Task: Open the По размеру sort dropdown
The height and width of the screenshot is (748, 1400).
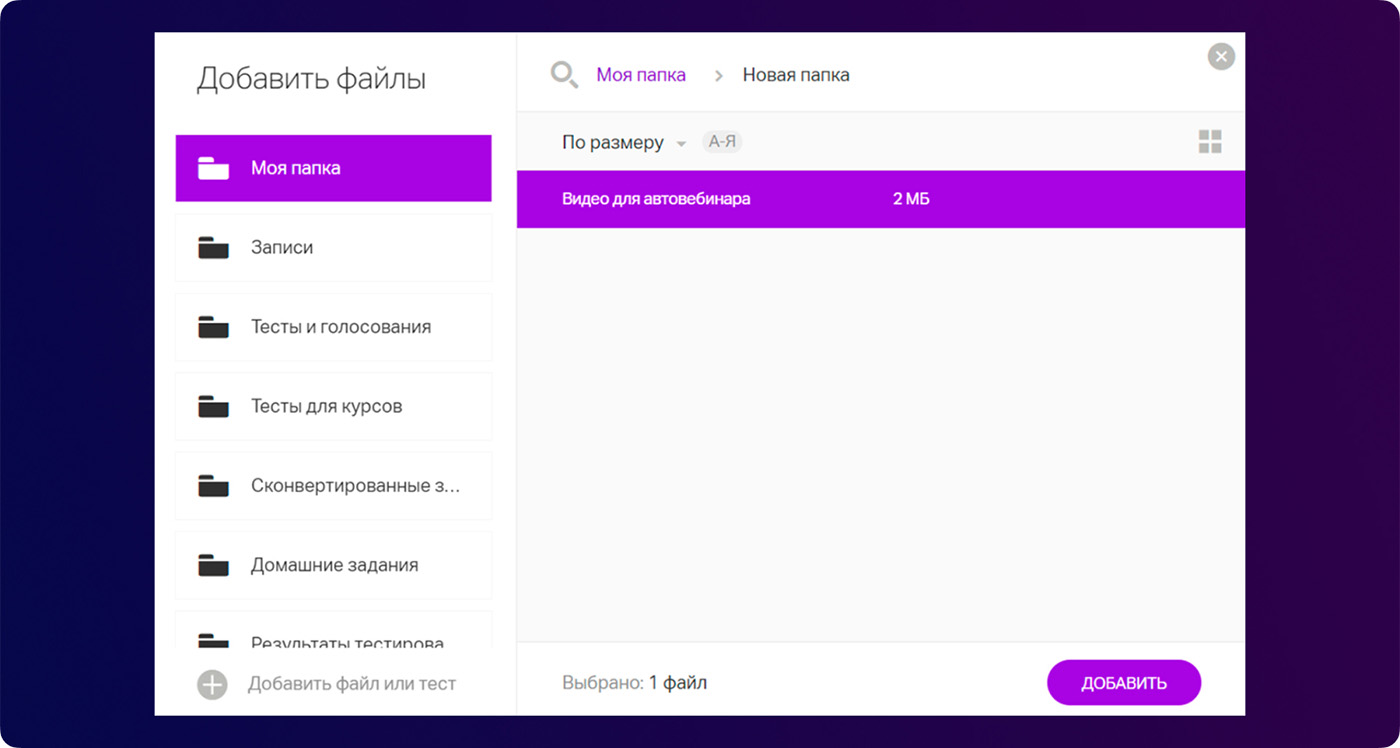Action: [x=612, y=143]
